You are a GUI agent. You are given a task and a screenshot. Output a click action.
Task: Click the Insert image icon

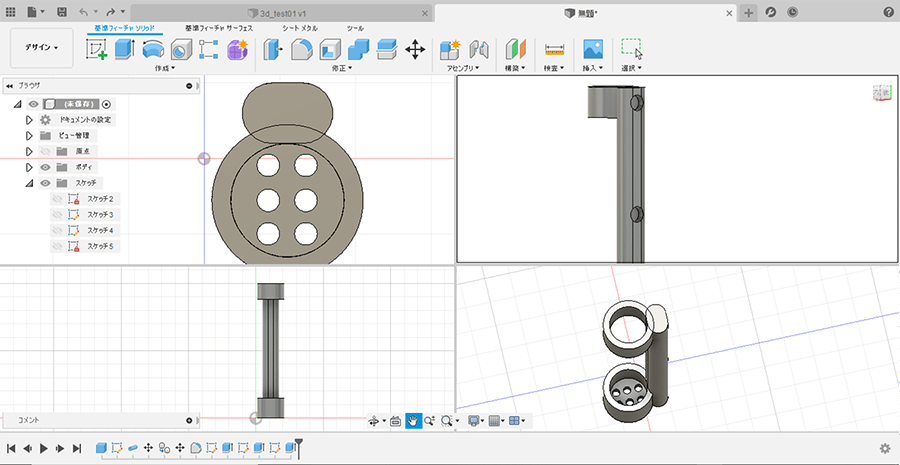click(x=593, y=49)
